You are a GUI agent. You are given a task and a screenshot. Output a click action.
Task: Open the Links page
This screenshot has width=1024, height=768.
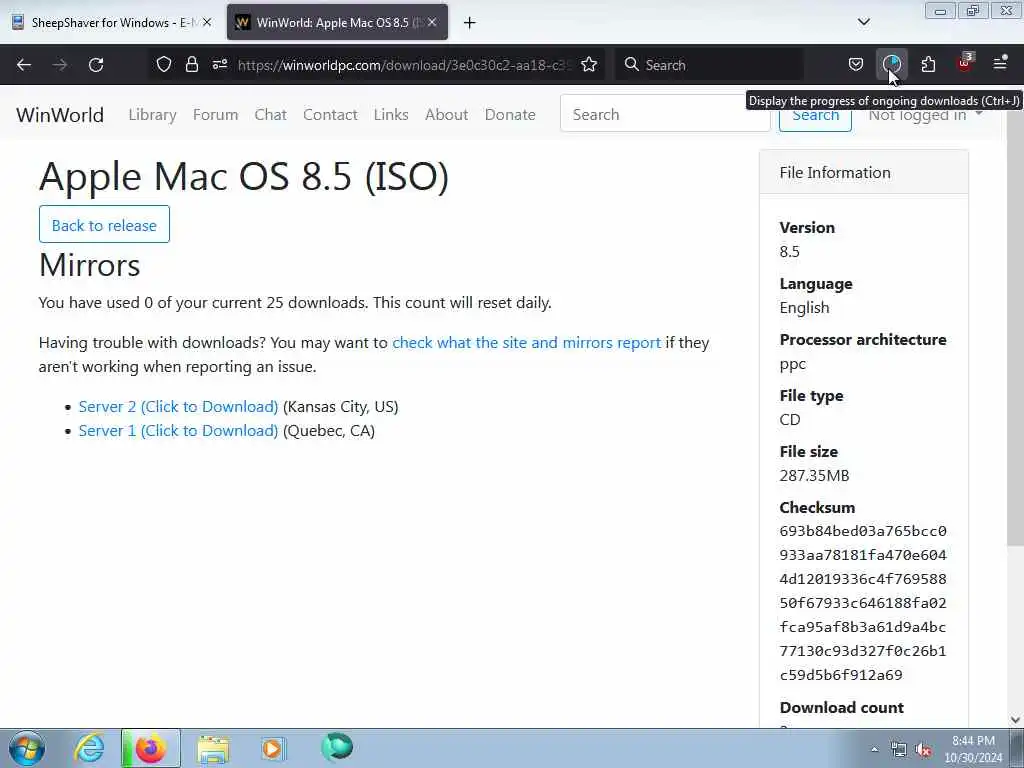[x=391, y=115]
